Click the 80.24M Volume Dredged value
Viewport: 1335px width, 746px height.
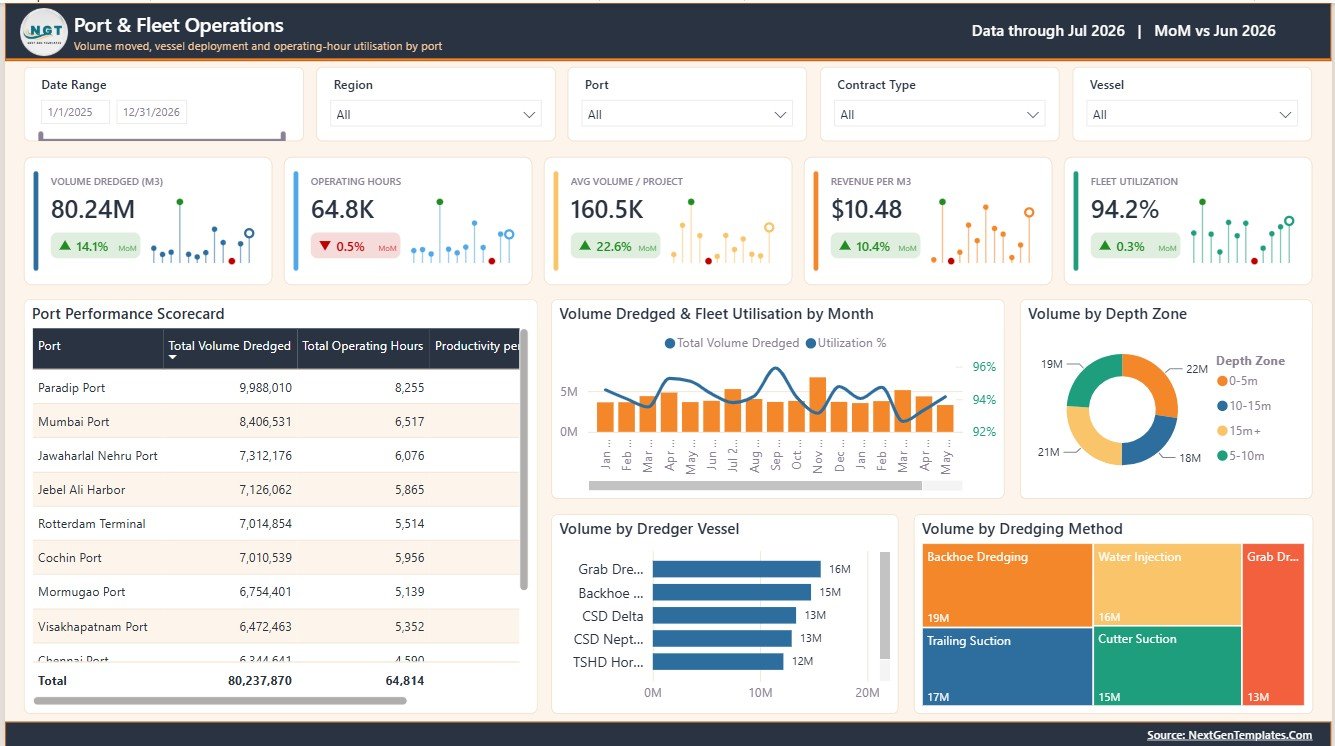(x=92, y=210)
